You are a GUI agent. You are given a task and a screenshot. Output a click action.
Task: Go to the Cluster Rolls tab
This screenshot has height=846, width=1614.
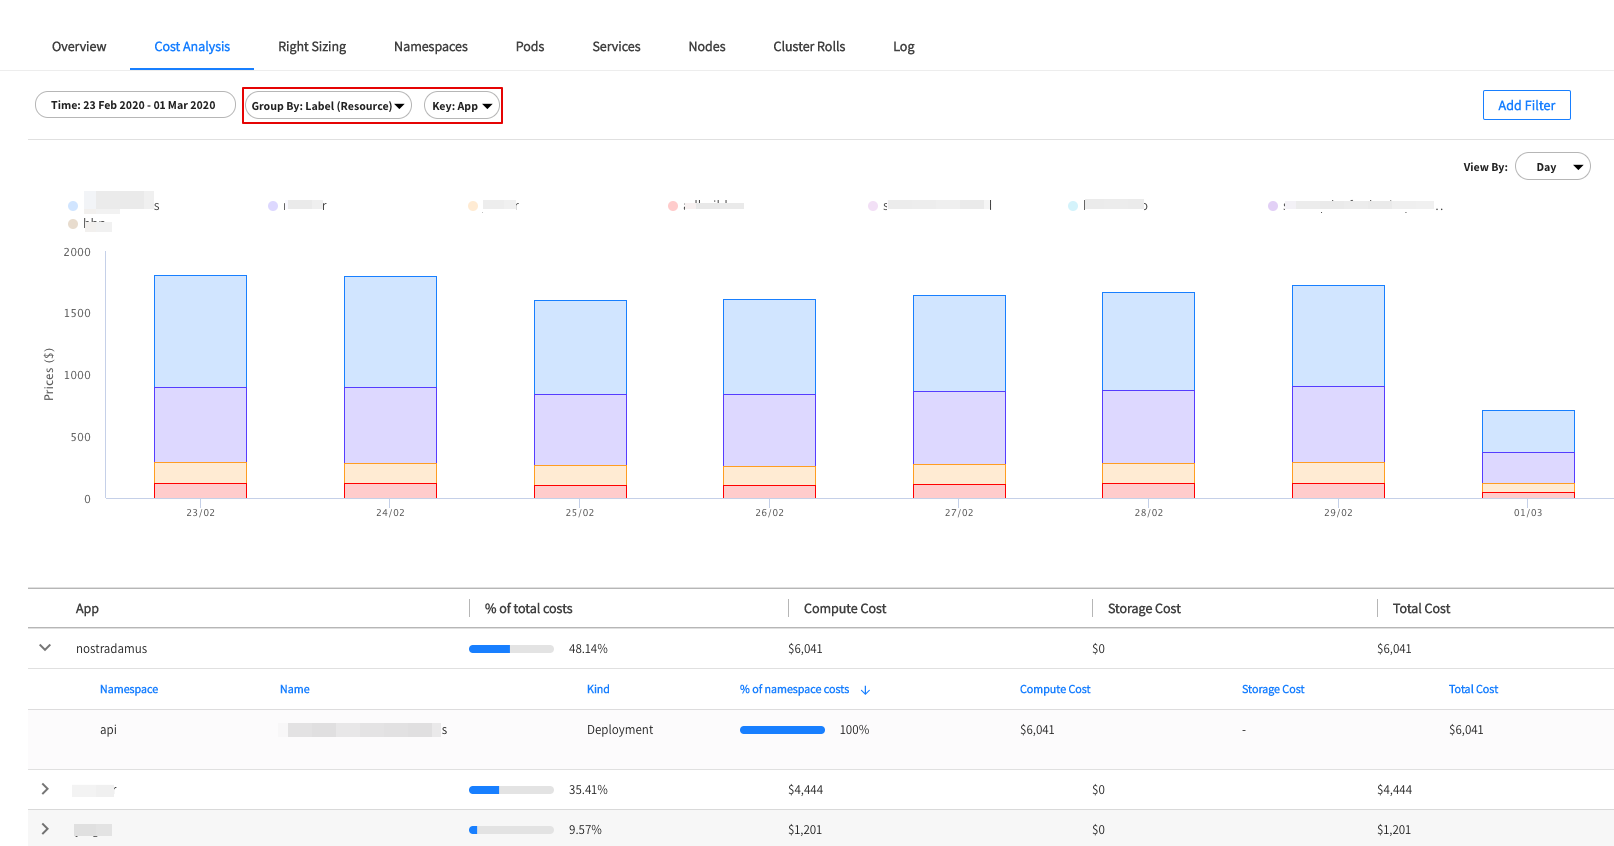click(809, 47)
